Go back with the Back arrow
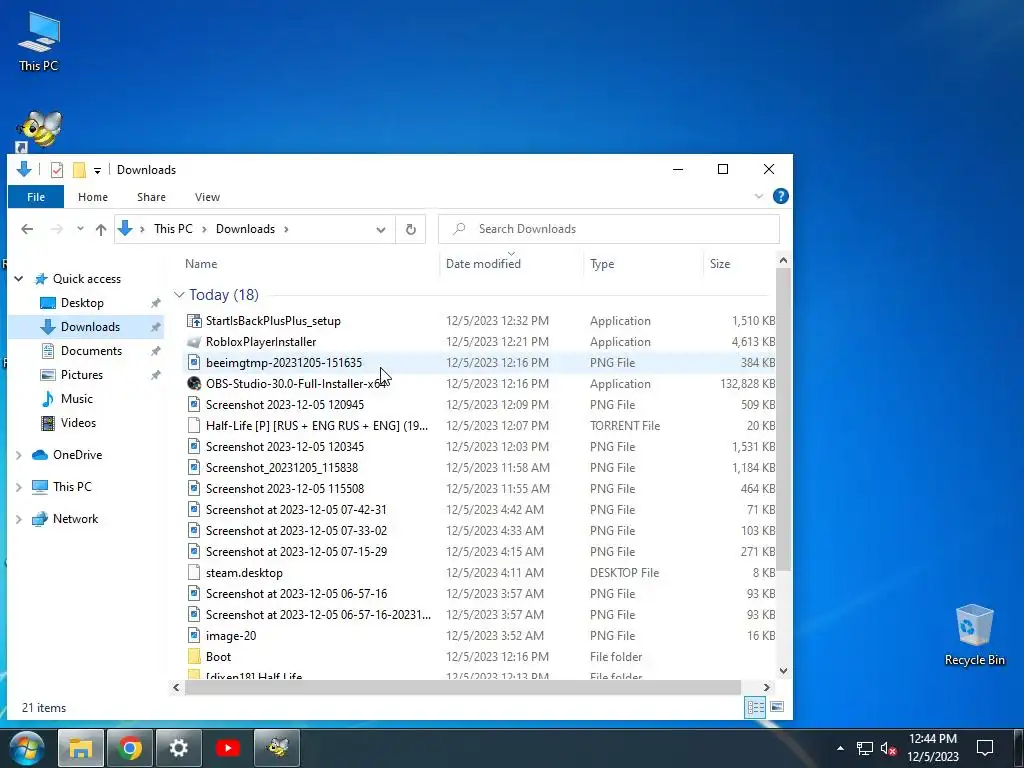 pos(27,229)
